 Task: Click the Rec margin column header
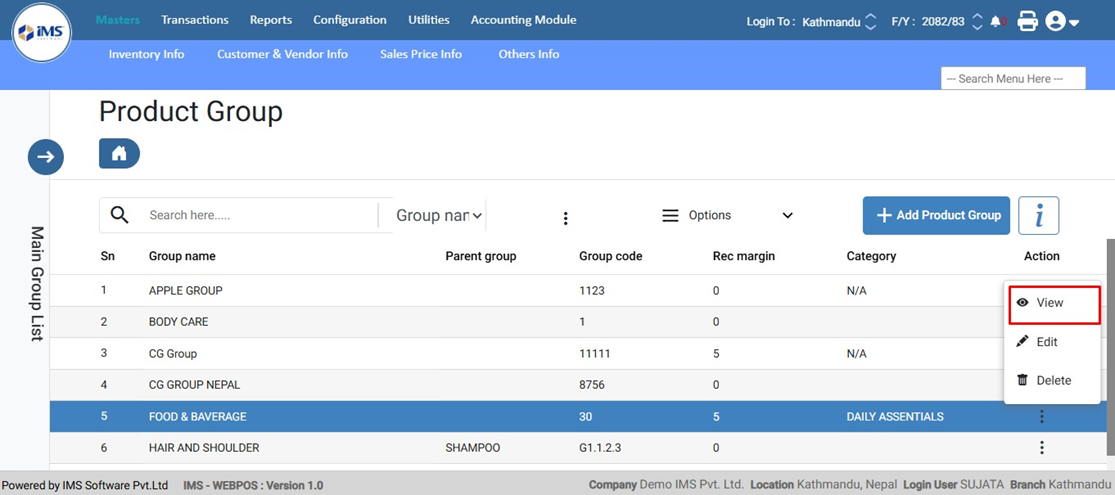tap(744, 256)
